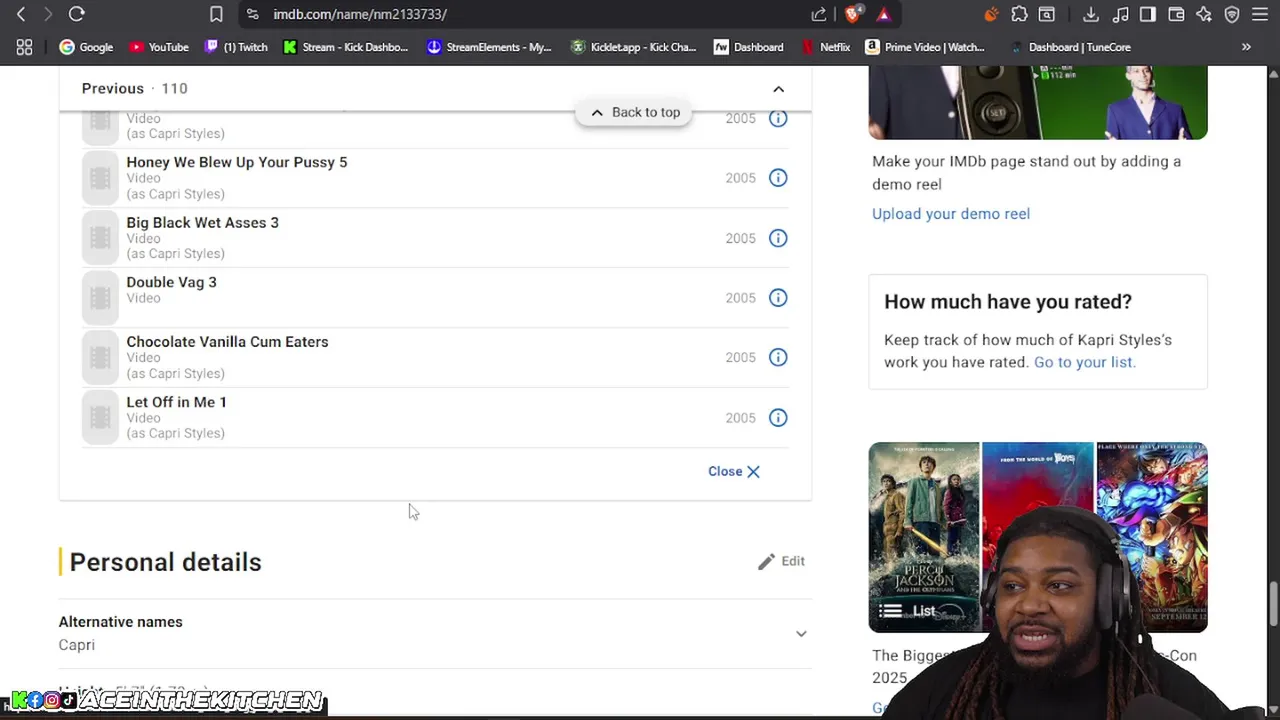The height and width of the screenshot is (720, 1280).
Task: Open tab search window icon
Action: pyautogui.click(x=1046, y=14)
